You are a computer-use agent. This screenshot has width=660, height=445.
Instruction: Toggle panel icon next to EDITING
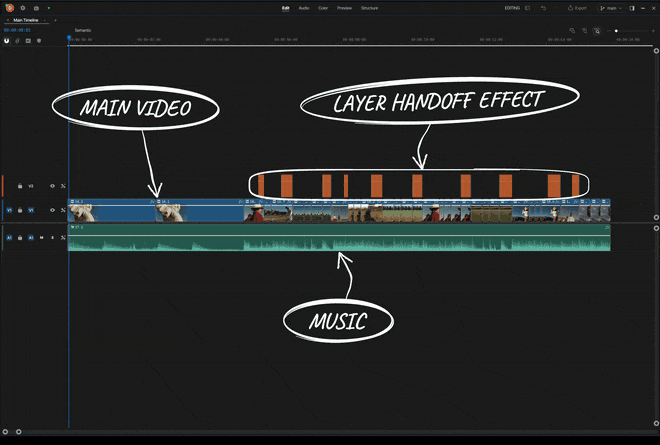(527, 8)
